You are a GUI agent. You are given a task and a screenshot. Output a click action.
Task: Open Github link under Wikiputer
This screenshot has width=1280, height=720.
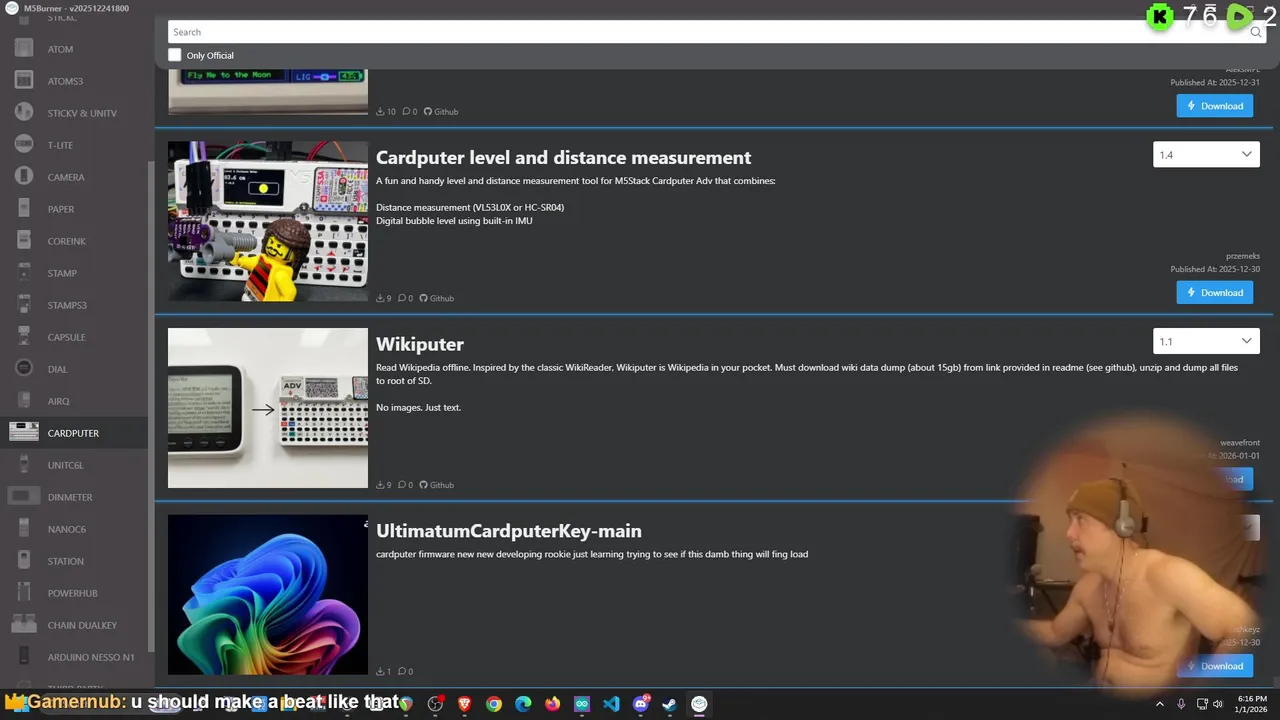point(437,485)
